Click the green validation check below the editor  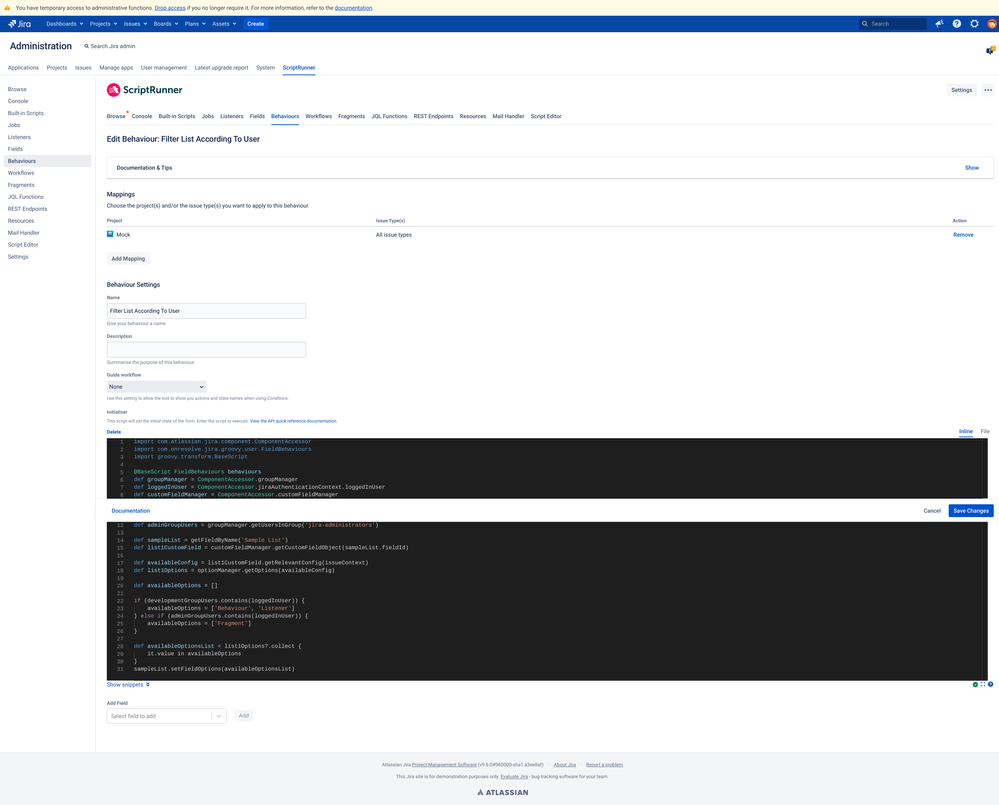tap(975, 684)
